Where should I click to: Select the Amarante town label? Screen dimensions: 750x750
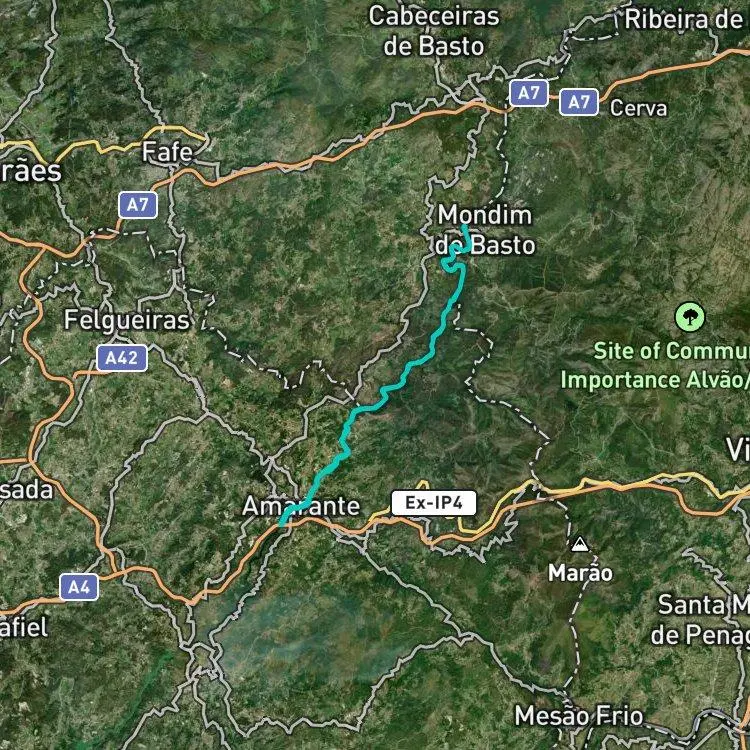tap(301, 506)
